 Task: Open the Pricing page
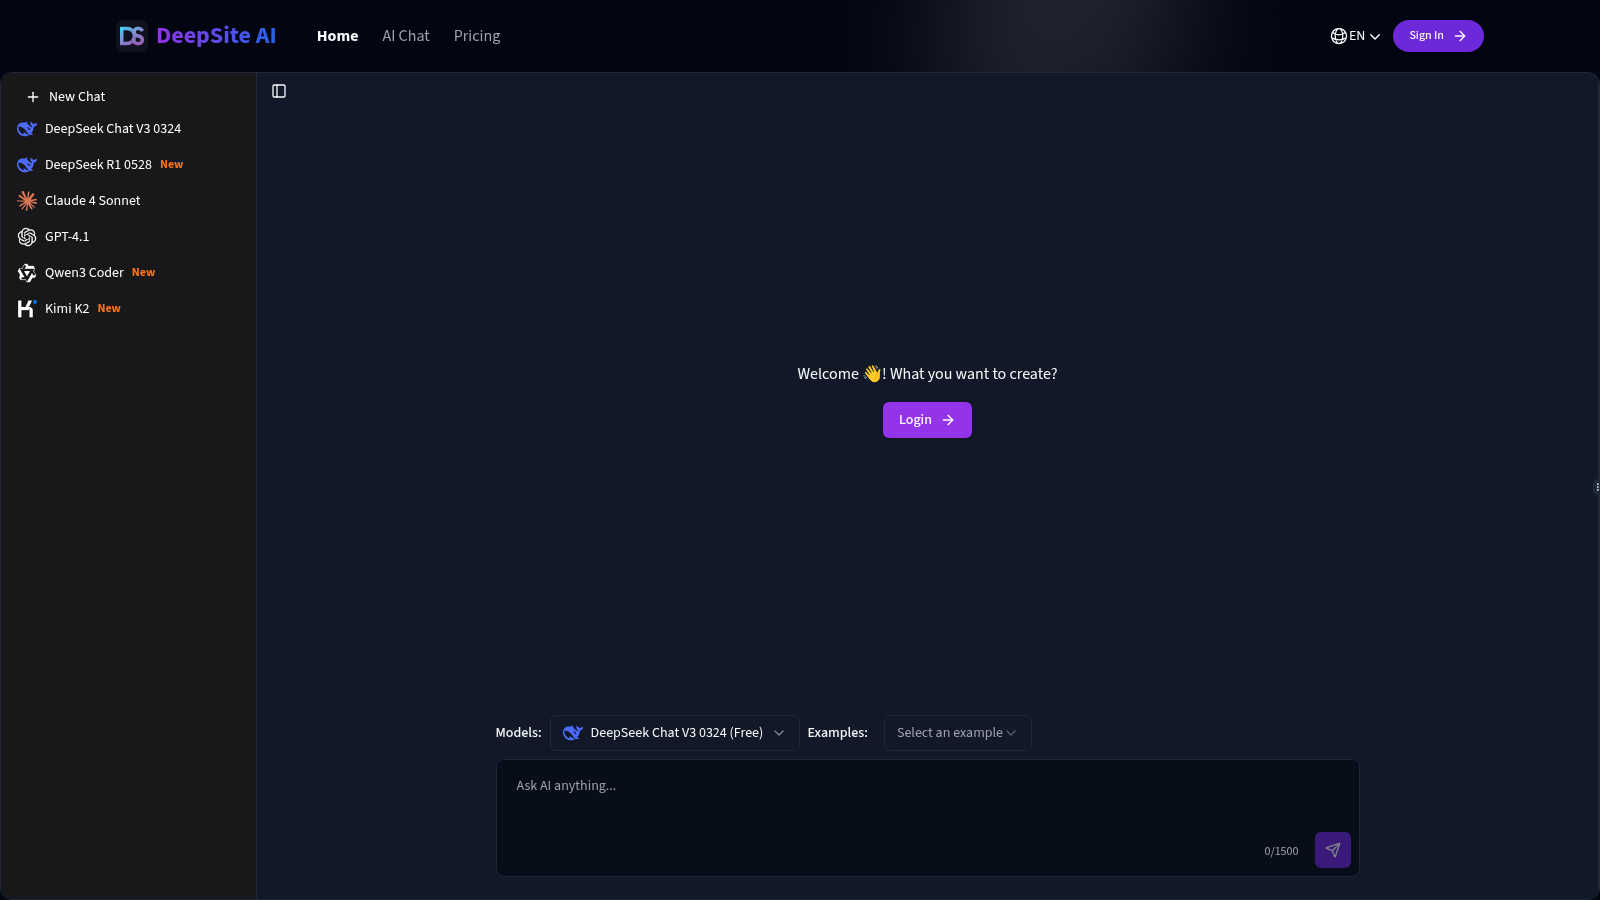(477, 36)
